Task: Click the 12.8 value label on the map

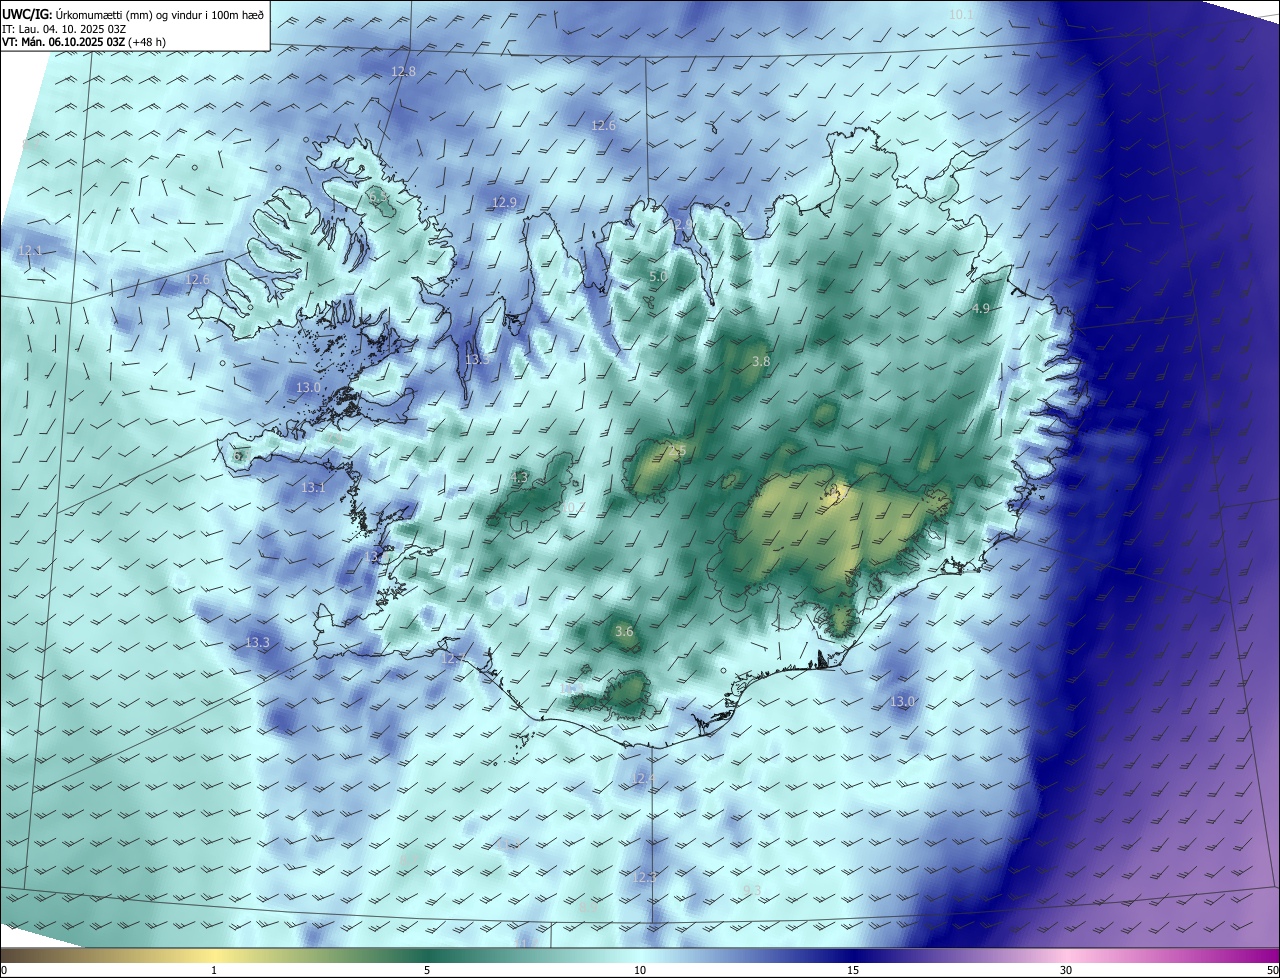Action: pos(403,71)
